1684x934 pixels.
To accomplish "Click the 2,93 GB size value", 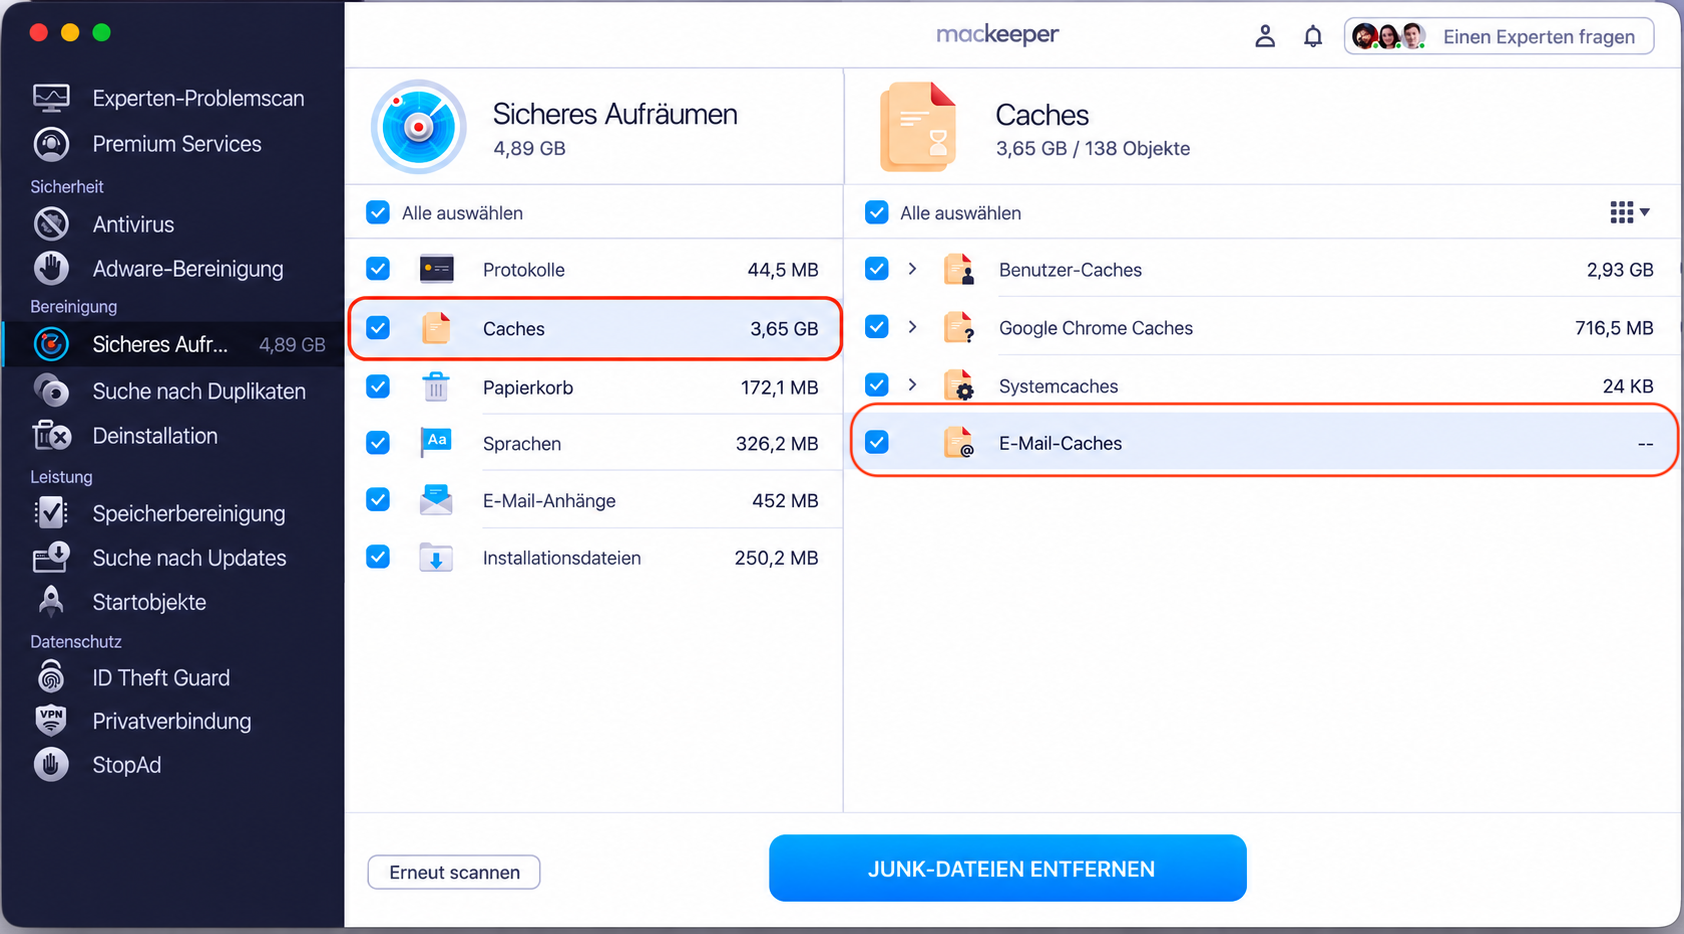I will pyautogui.click(x=1620, y=270).
